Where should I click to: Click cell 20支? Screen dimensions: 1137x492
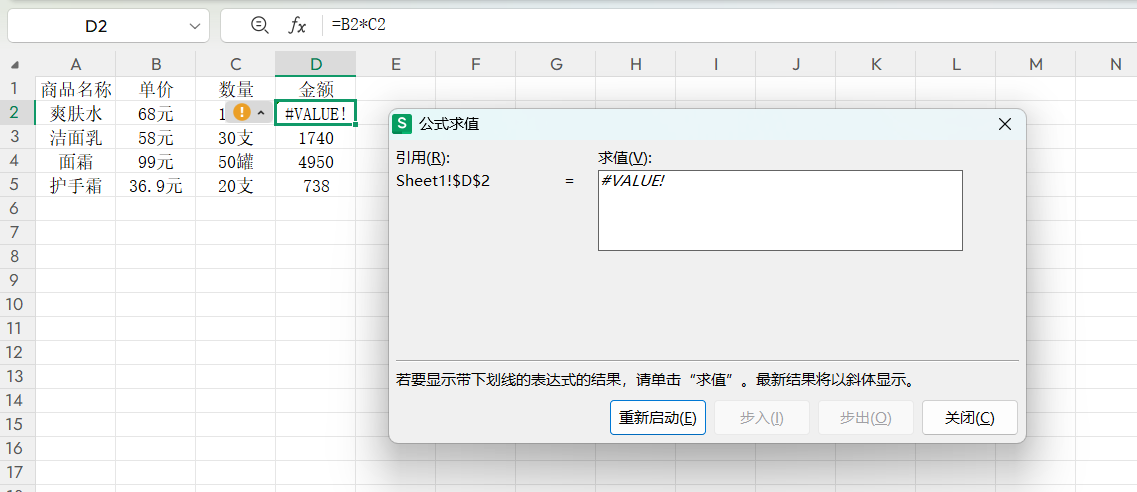click(236, 185)
